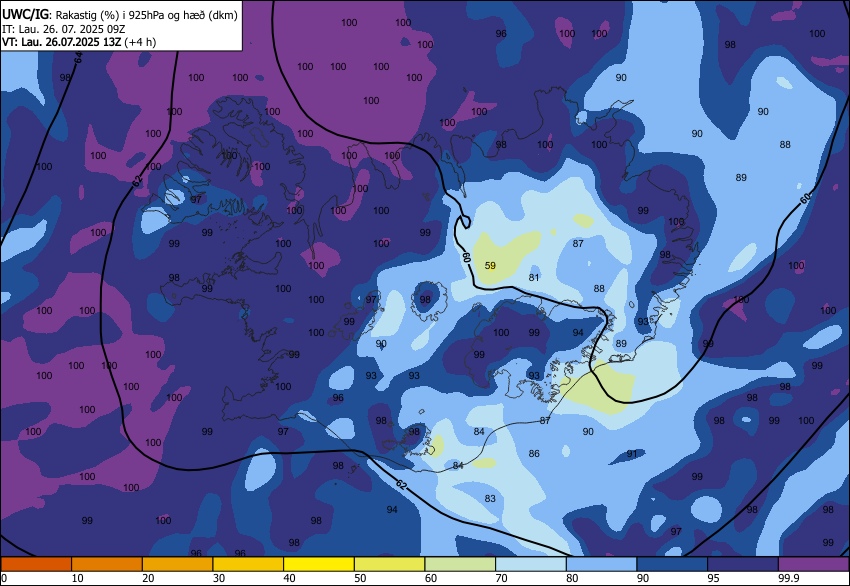Pick the dark orange 0–10 legend swatch
The height and width of the screenshot is (586, 850).
point(36,564)
